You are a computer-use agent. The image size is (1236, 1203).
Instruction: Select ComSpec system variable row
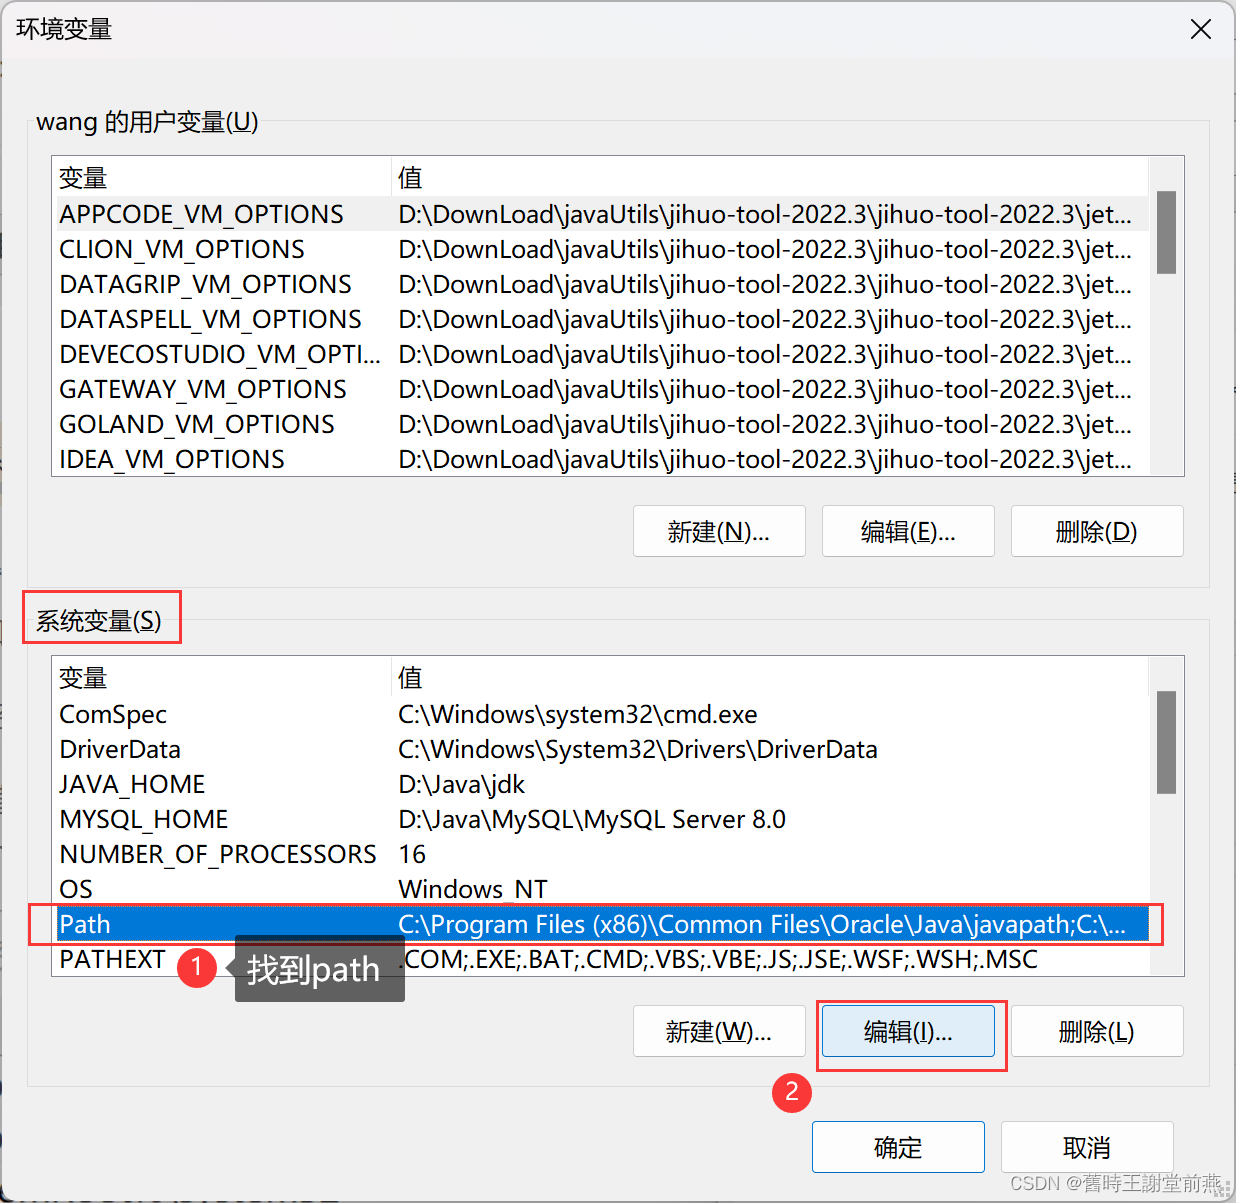click(x=602, y=714)
